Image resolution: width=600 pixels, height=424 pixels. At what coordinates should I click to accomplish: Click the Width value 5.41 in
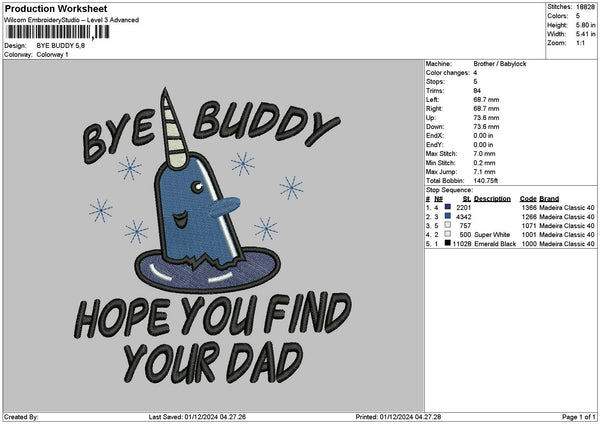pyautogui.click(x=585, y=34)
